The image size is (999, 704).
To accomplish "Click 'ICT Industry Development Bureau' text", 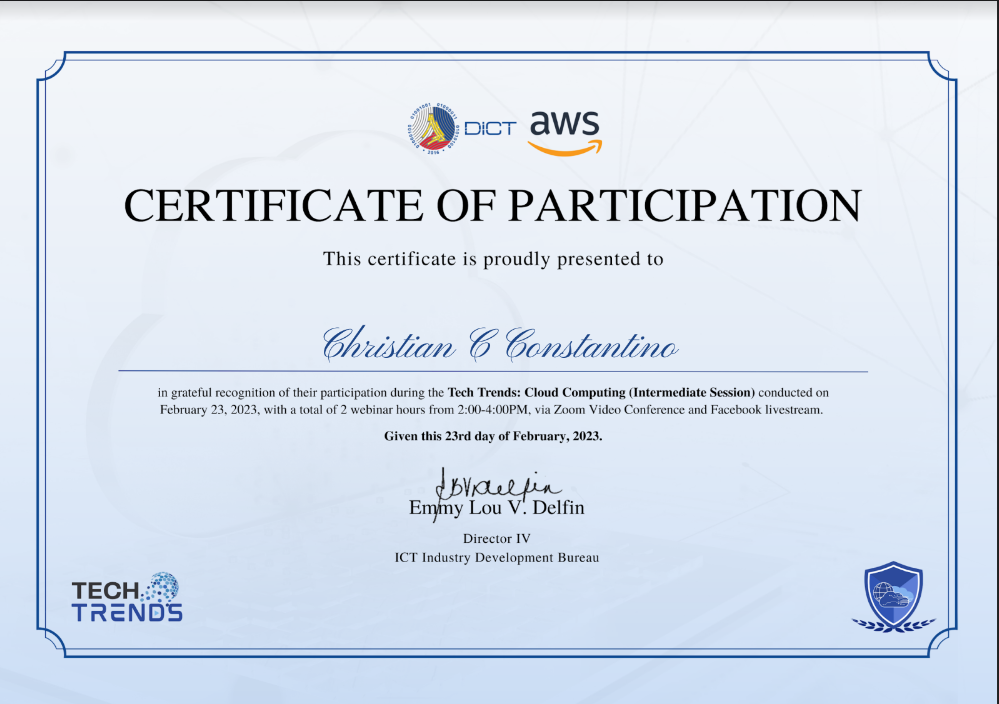I will [496, 557].
